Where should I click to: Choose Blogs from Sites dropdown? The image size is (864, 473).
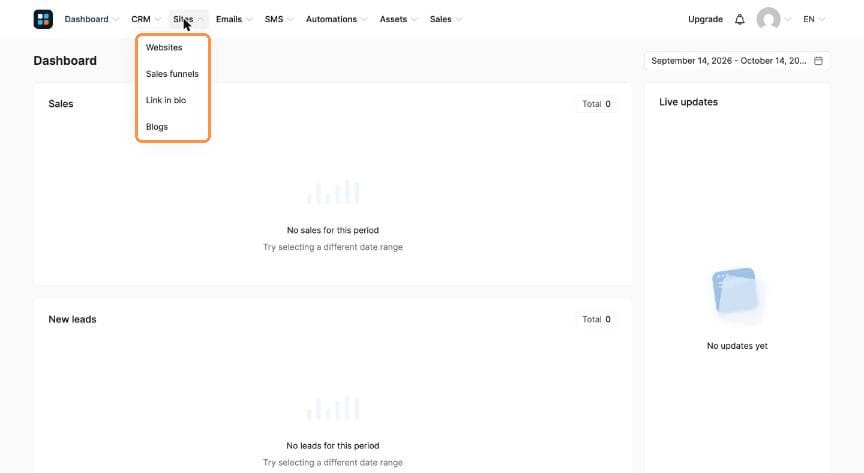click(x=156, y=127)
